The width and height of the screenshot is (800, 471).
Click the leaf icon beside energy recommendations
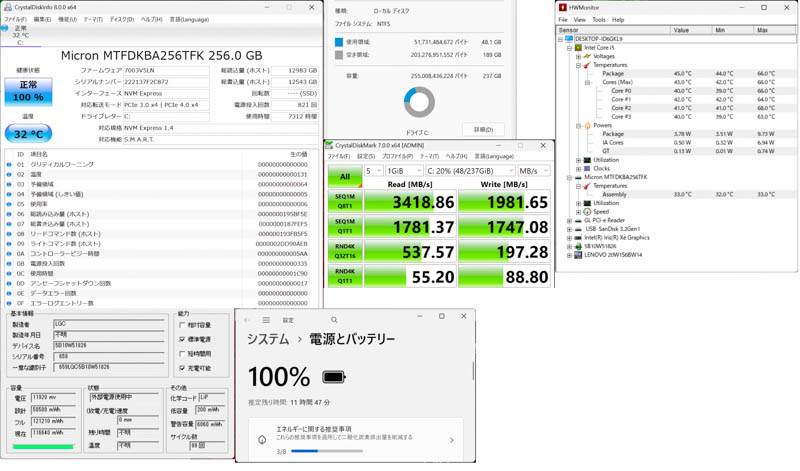262,439
